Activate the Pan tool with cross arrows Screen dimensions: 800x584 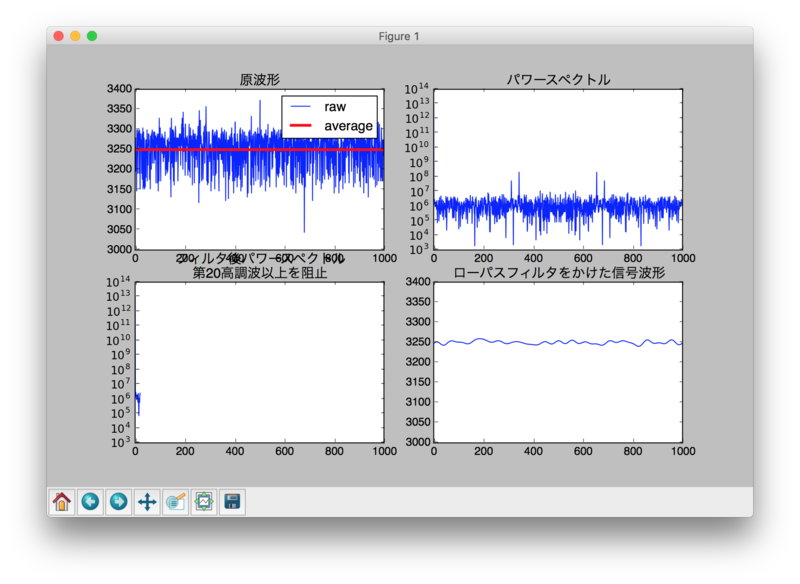click(147, 502)
